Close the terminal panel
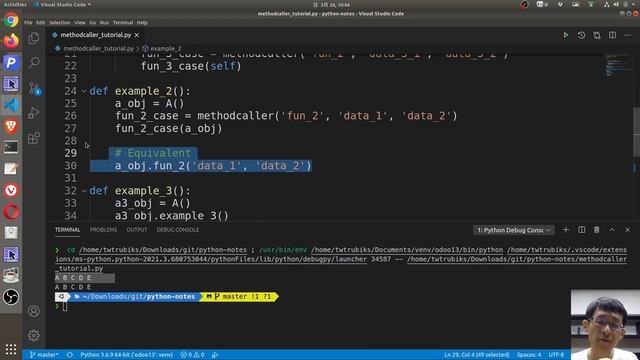Image resolution: width=640 pixels, height=360 pixels. 627,230
